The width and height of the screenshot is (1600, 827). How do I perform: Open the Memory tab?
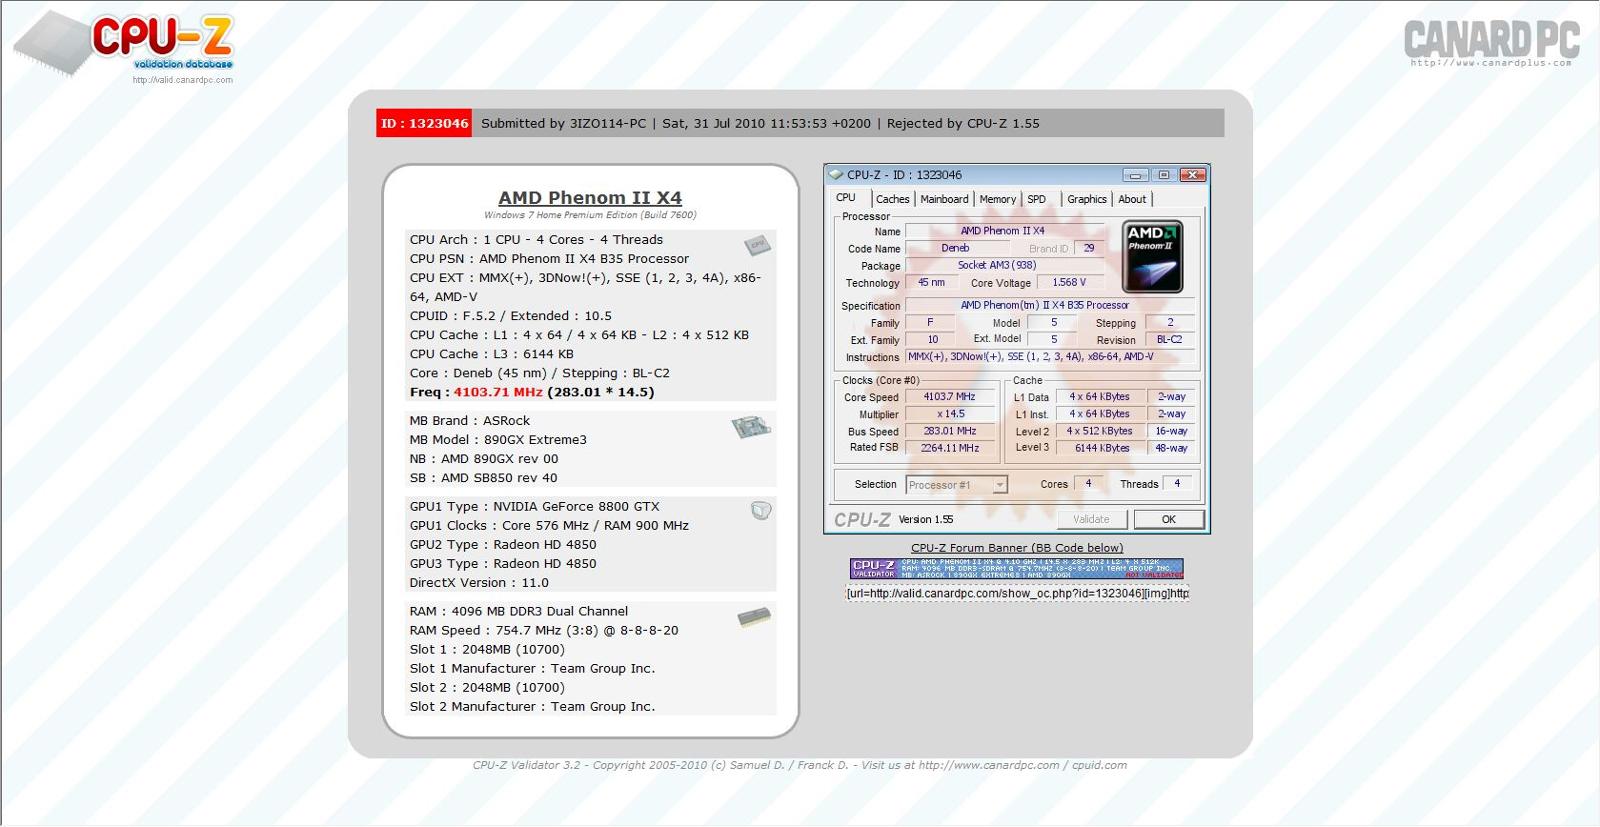(997, 199)
